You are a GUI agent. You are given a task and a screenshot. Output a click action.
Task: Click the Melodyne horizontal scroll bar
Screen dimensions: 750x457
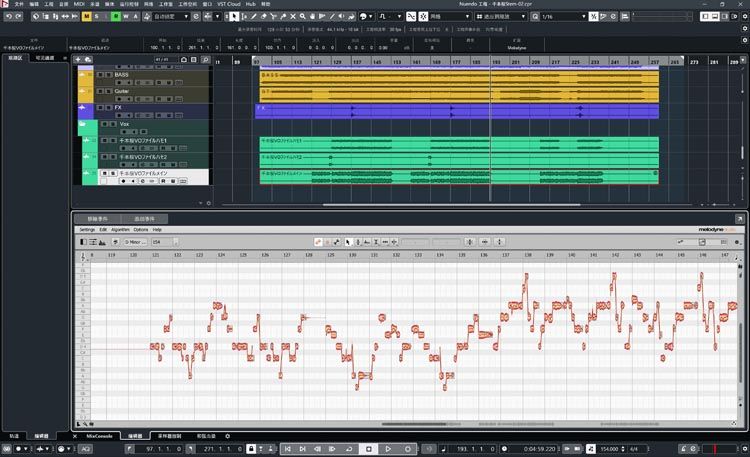pos(414,424)
